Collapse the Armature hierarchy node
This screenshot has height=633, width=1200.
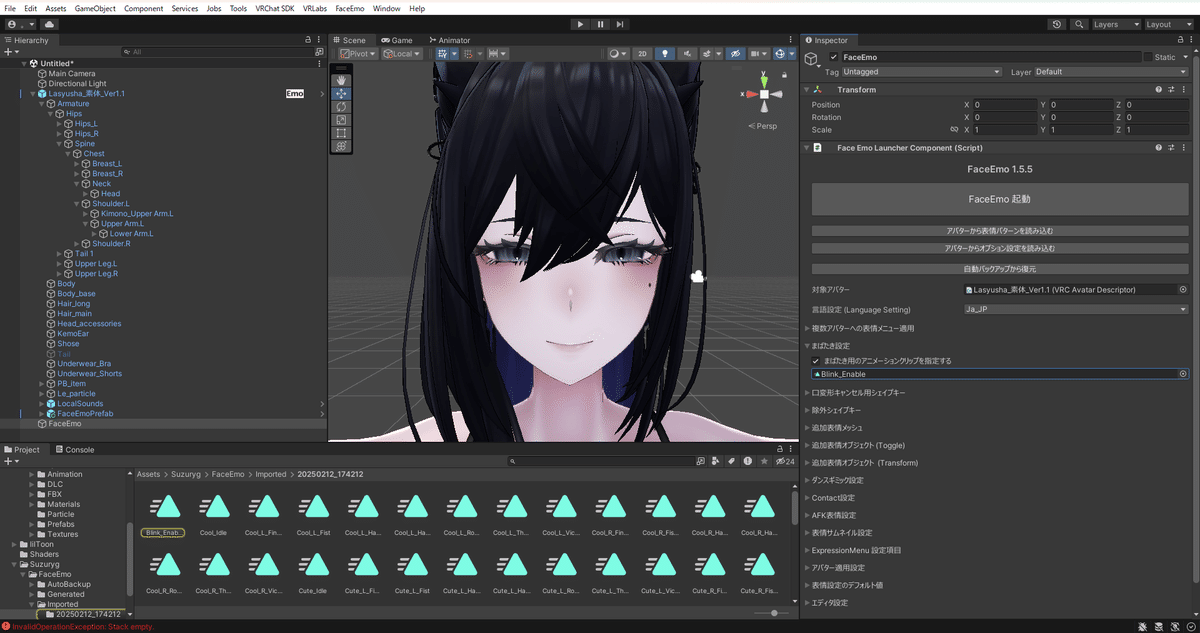[x=42, y=104]
